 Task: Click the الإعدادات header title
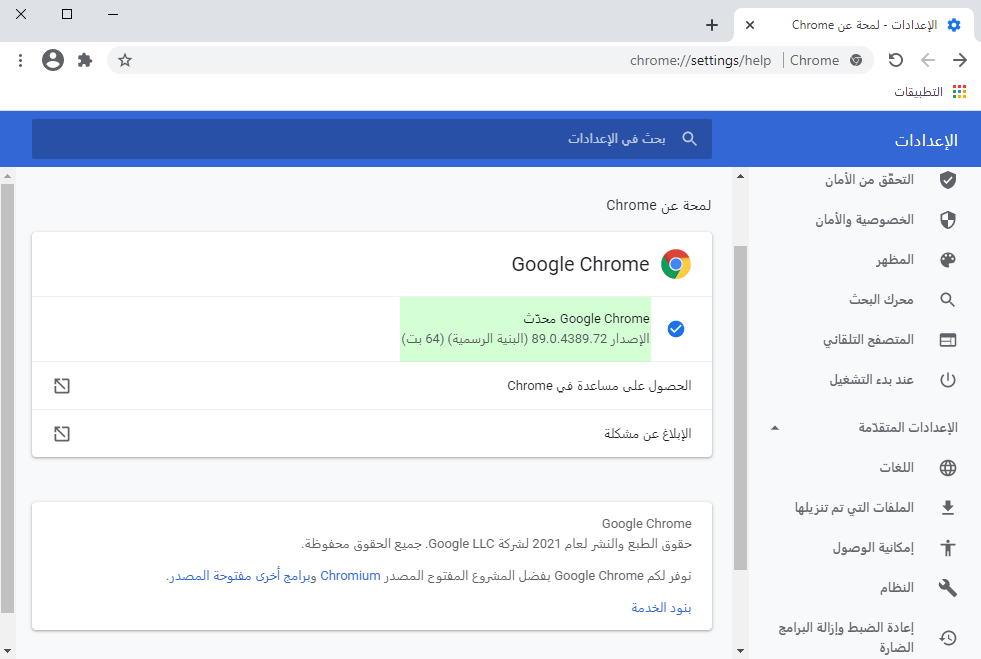point(926,140)
